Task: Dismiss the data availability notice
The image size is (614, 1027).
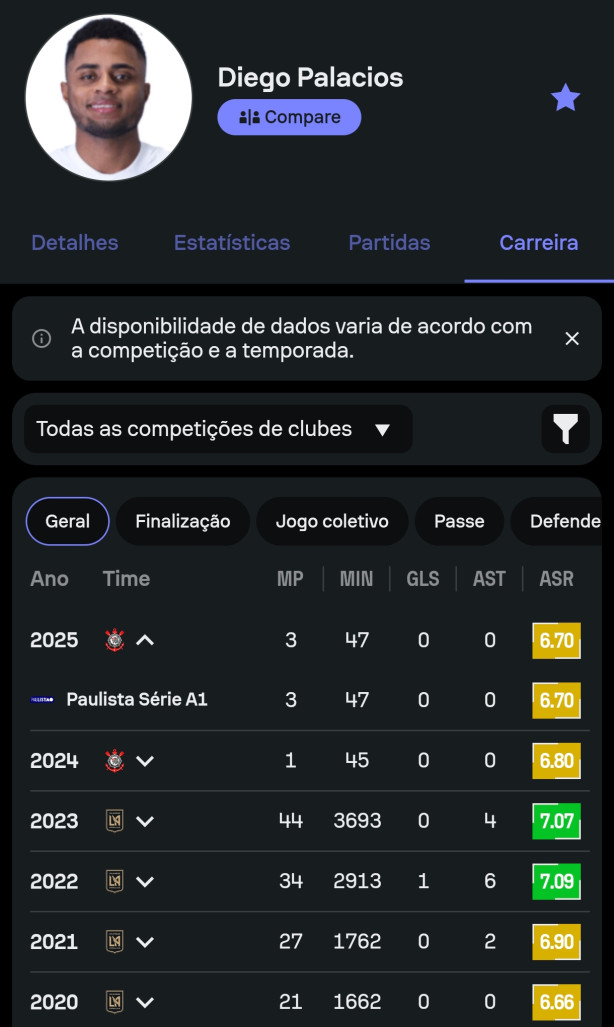Action: [x=572, y=339]
